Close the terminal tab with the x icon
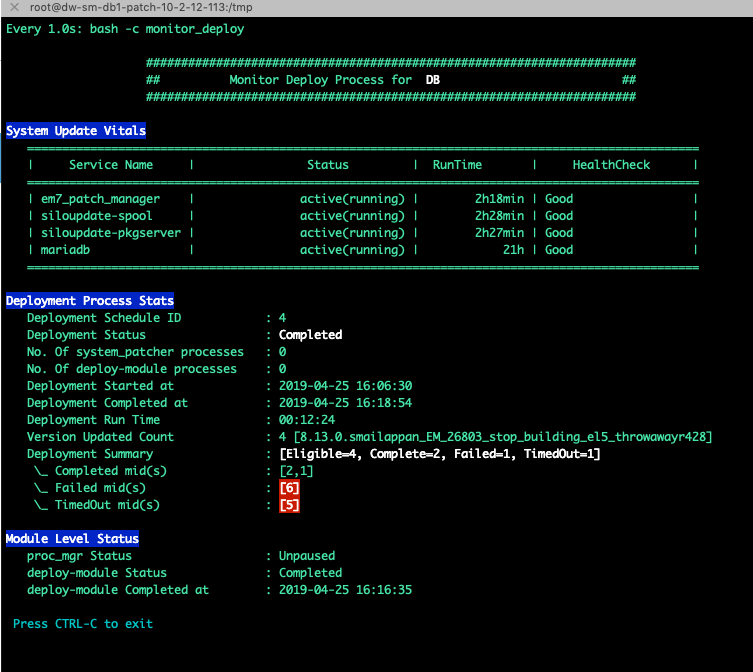Image resolution: width=753 pixels, height=672 pixels. [x=14, y=8]
